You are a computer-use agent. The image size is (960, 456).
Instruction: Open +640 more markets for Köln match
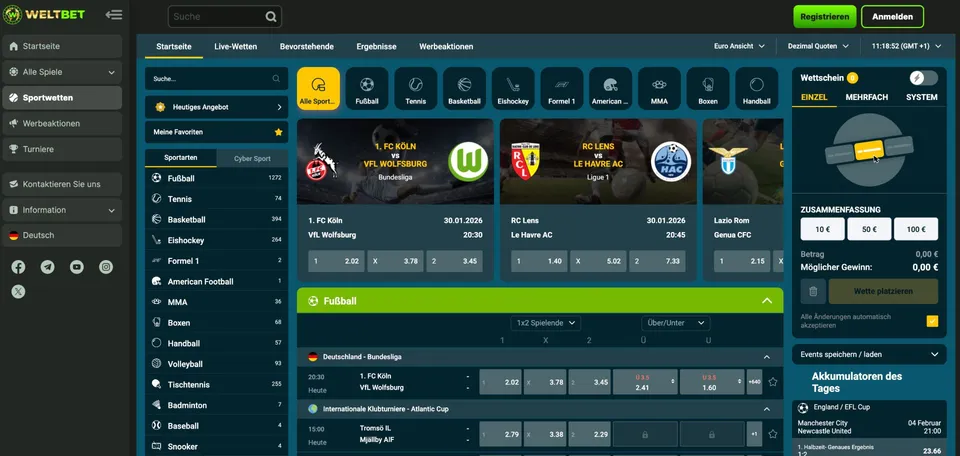click(x=754, y=382)
